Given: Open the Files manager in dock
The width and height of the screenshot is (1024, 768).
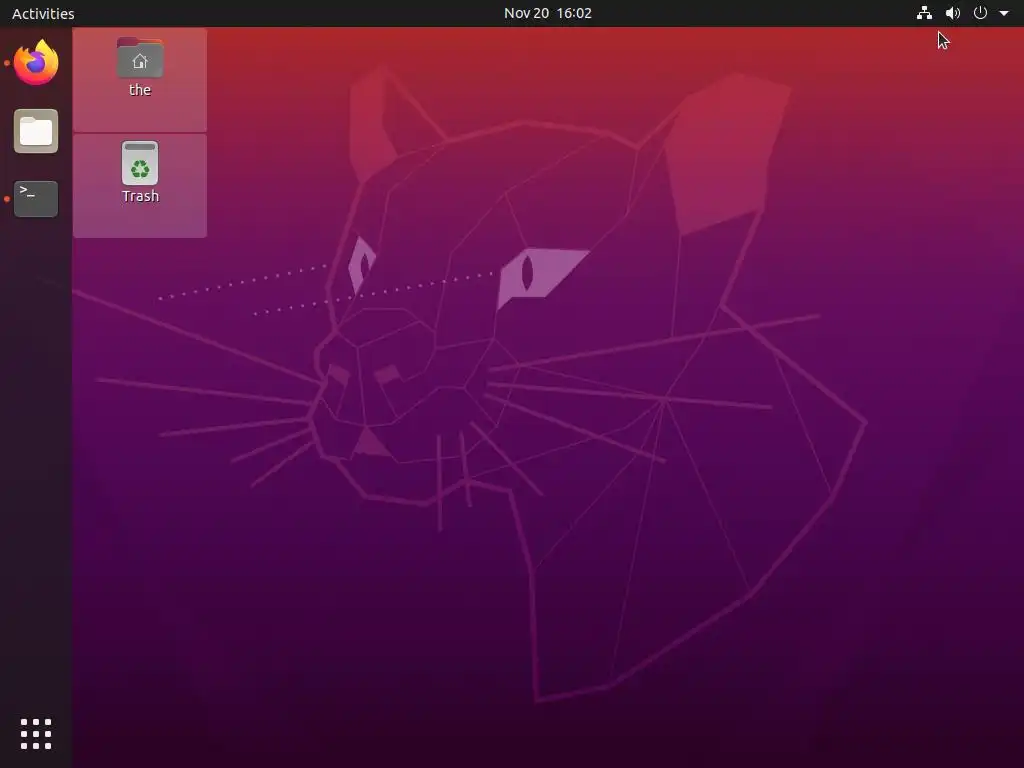Looking at the screenshot, I should point(36,131).
